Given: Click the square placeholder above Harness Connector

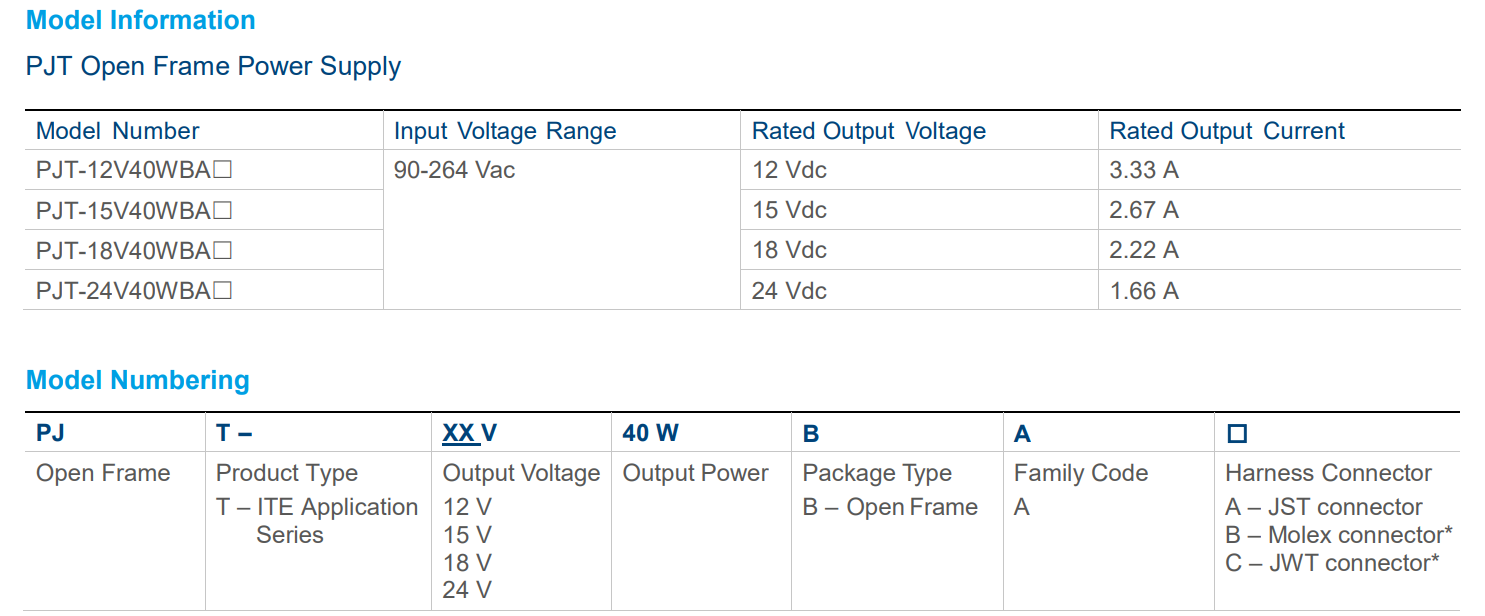Looking at the screenshot, I should [x=1237, y=434].
